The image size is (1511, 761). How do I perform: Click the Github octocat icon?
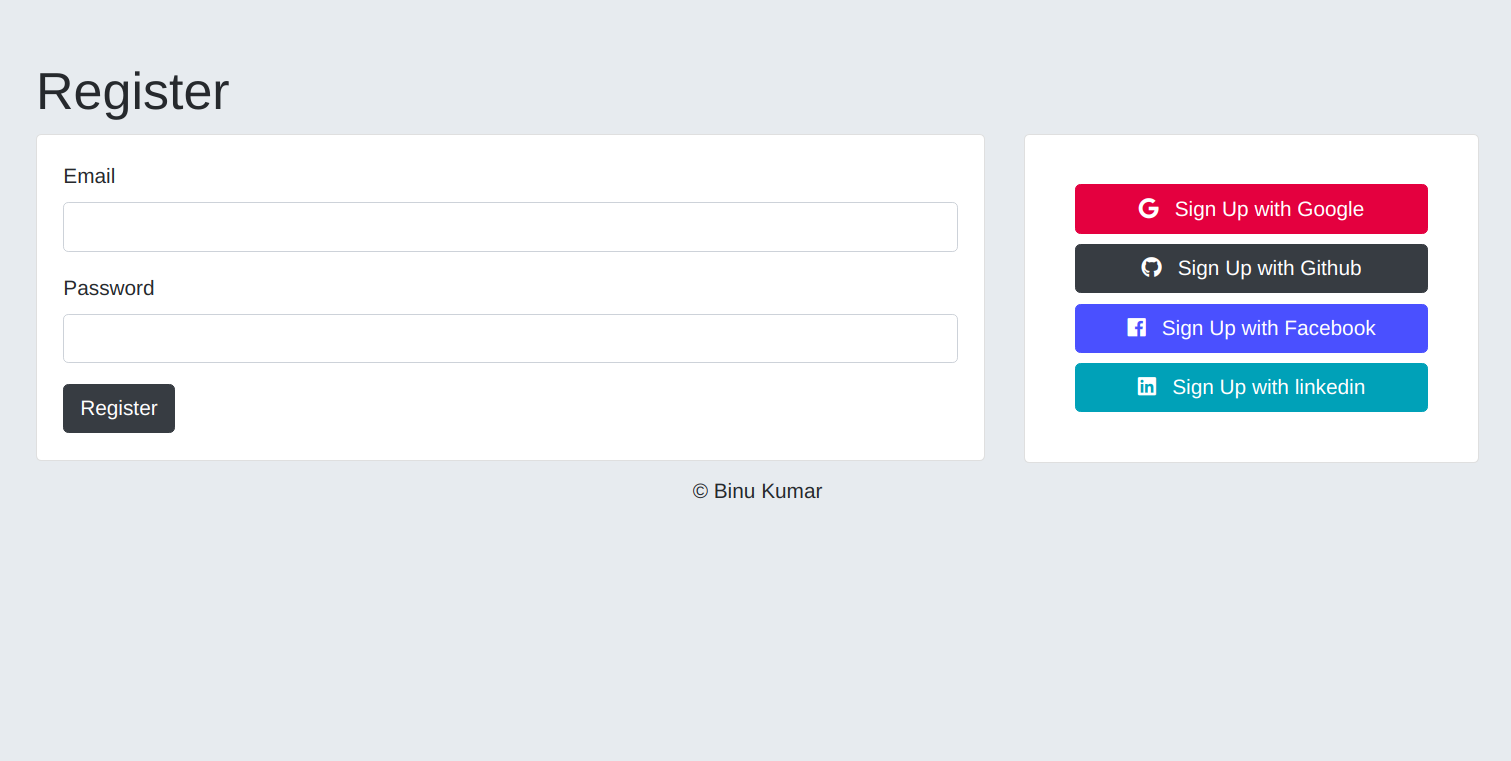1152,268
